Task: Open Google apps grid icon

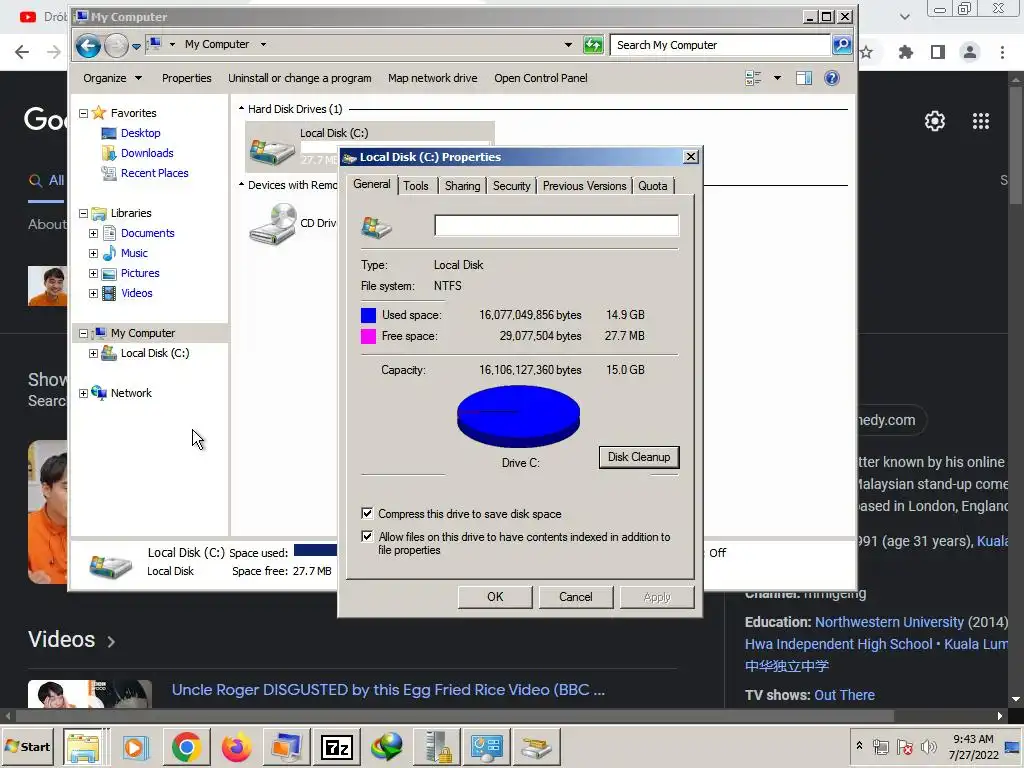Action: point(981,121)
